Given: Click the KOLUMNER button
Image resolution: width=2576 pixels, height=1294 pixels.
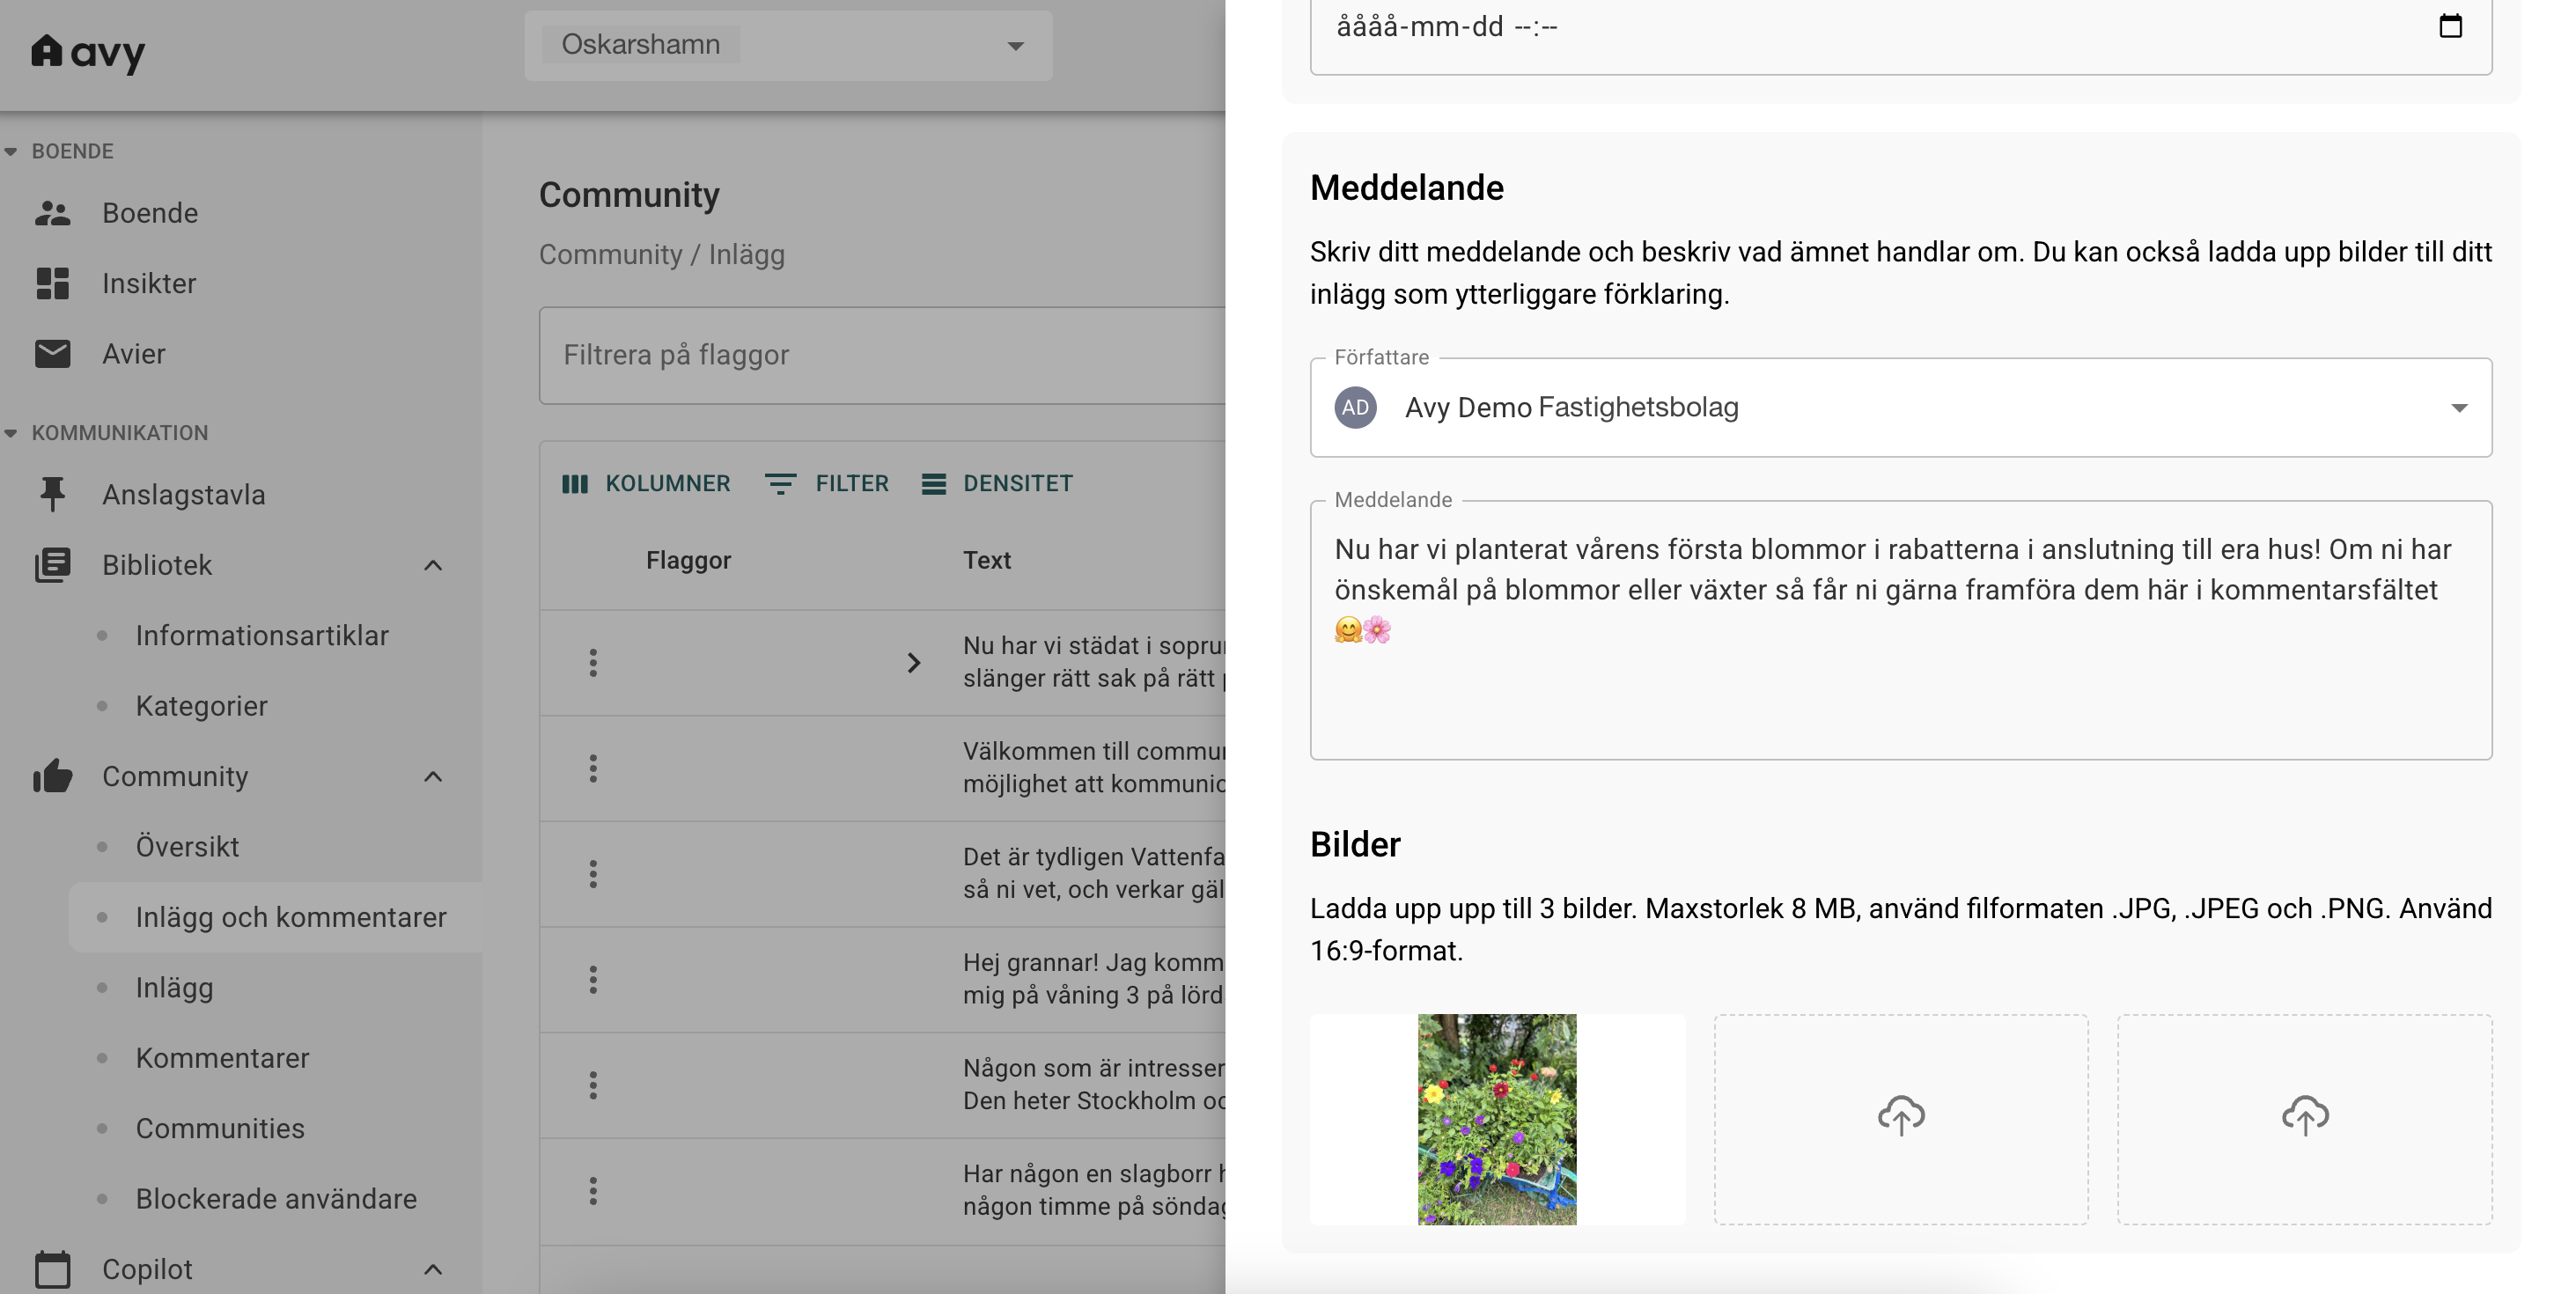Looking at the screenshot, I should point(646,484).
